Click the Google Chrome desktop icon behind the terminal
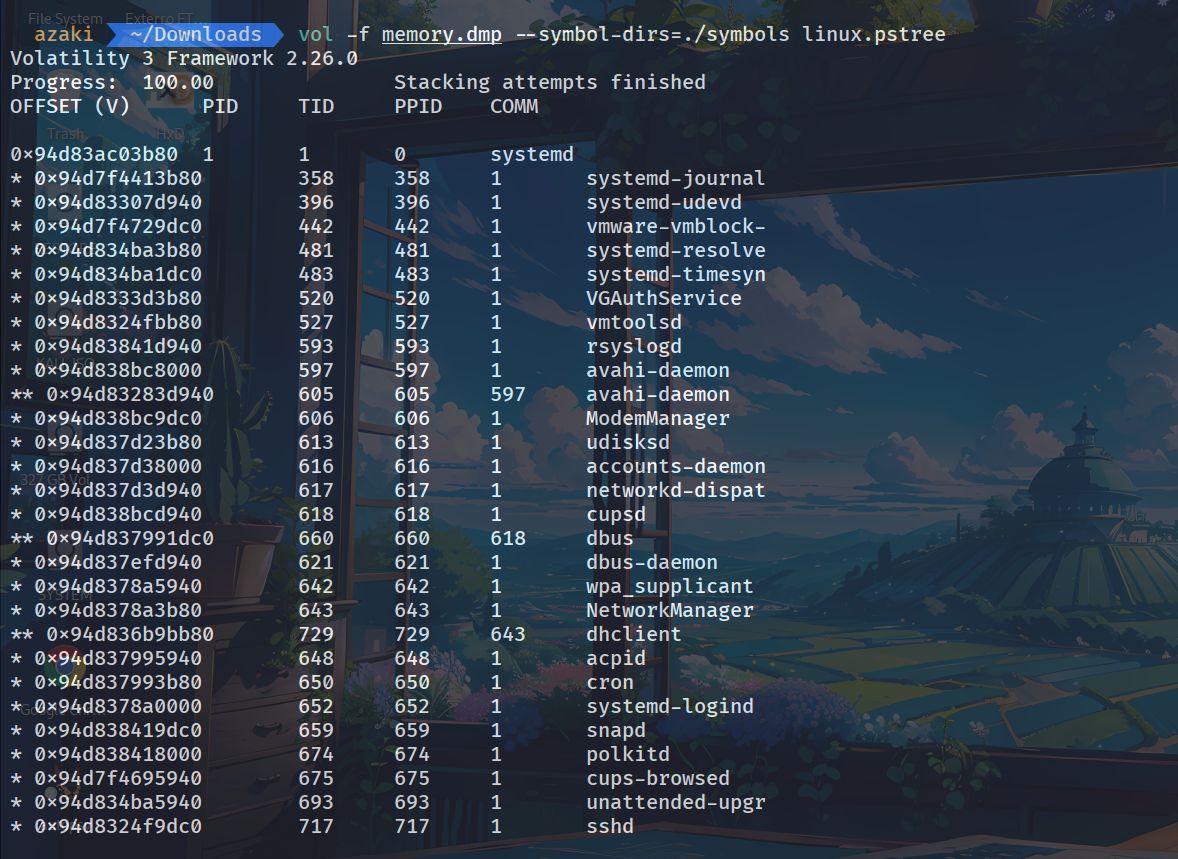This screenshot has height=859, width=1178. (x=65, y=665)
